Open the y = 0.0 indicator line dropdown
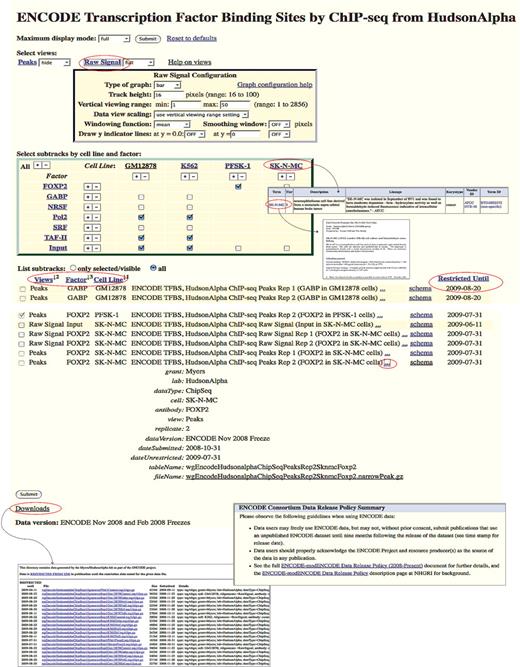The image size is (520, 667). tap(195, 134)
